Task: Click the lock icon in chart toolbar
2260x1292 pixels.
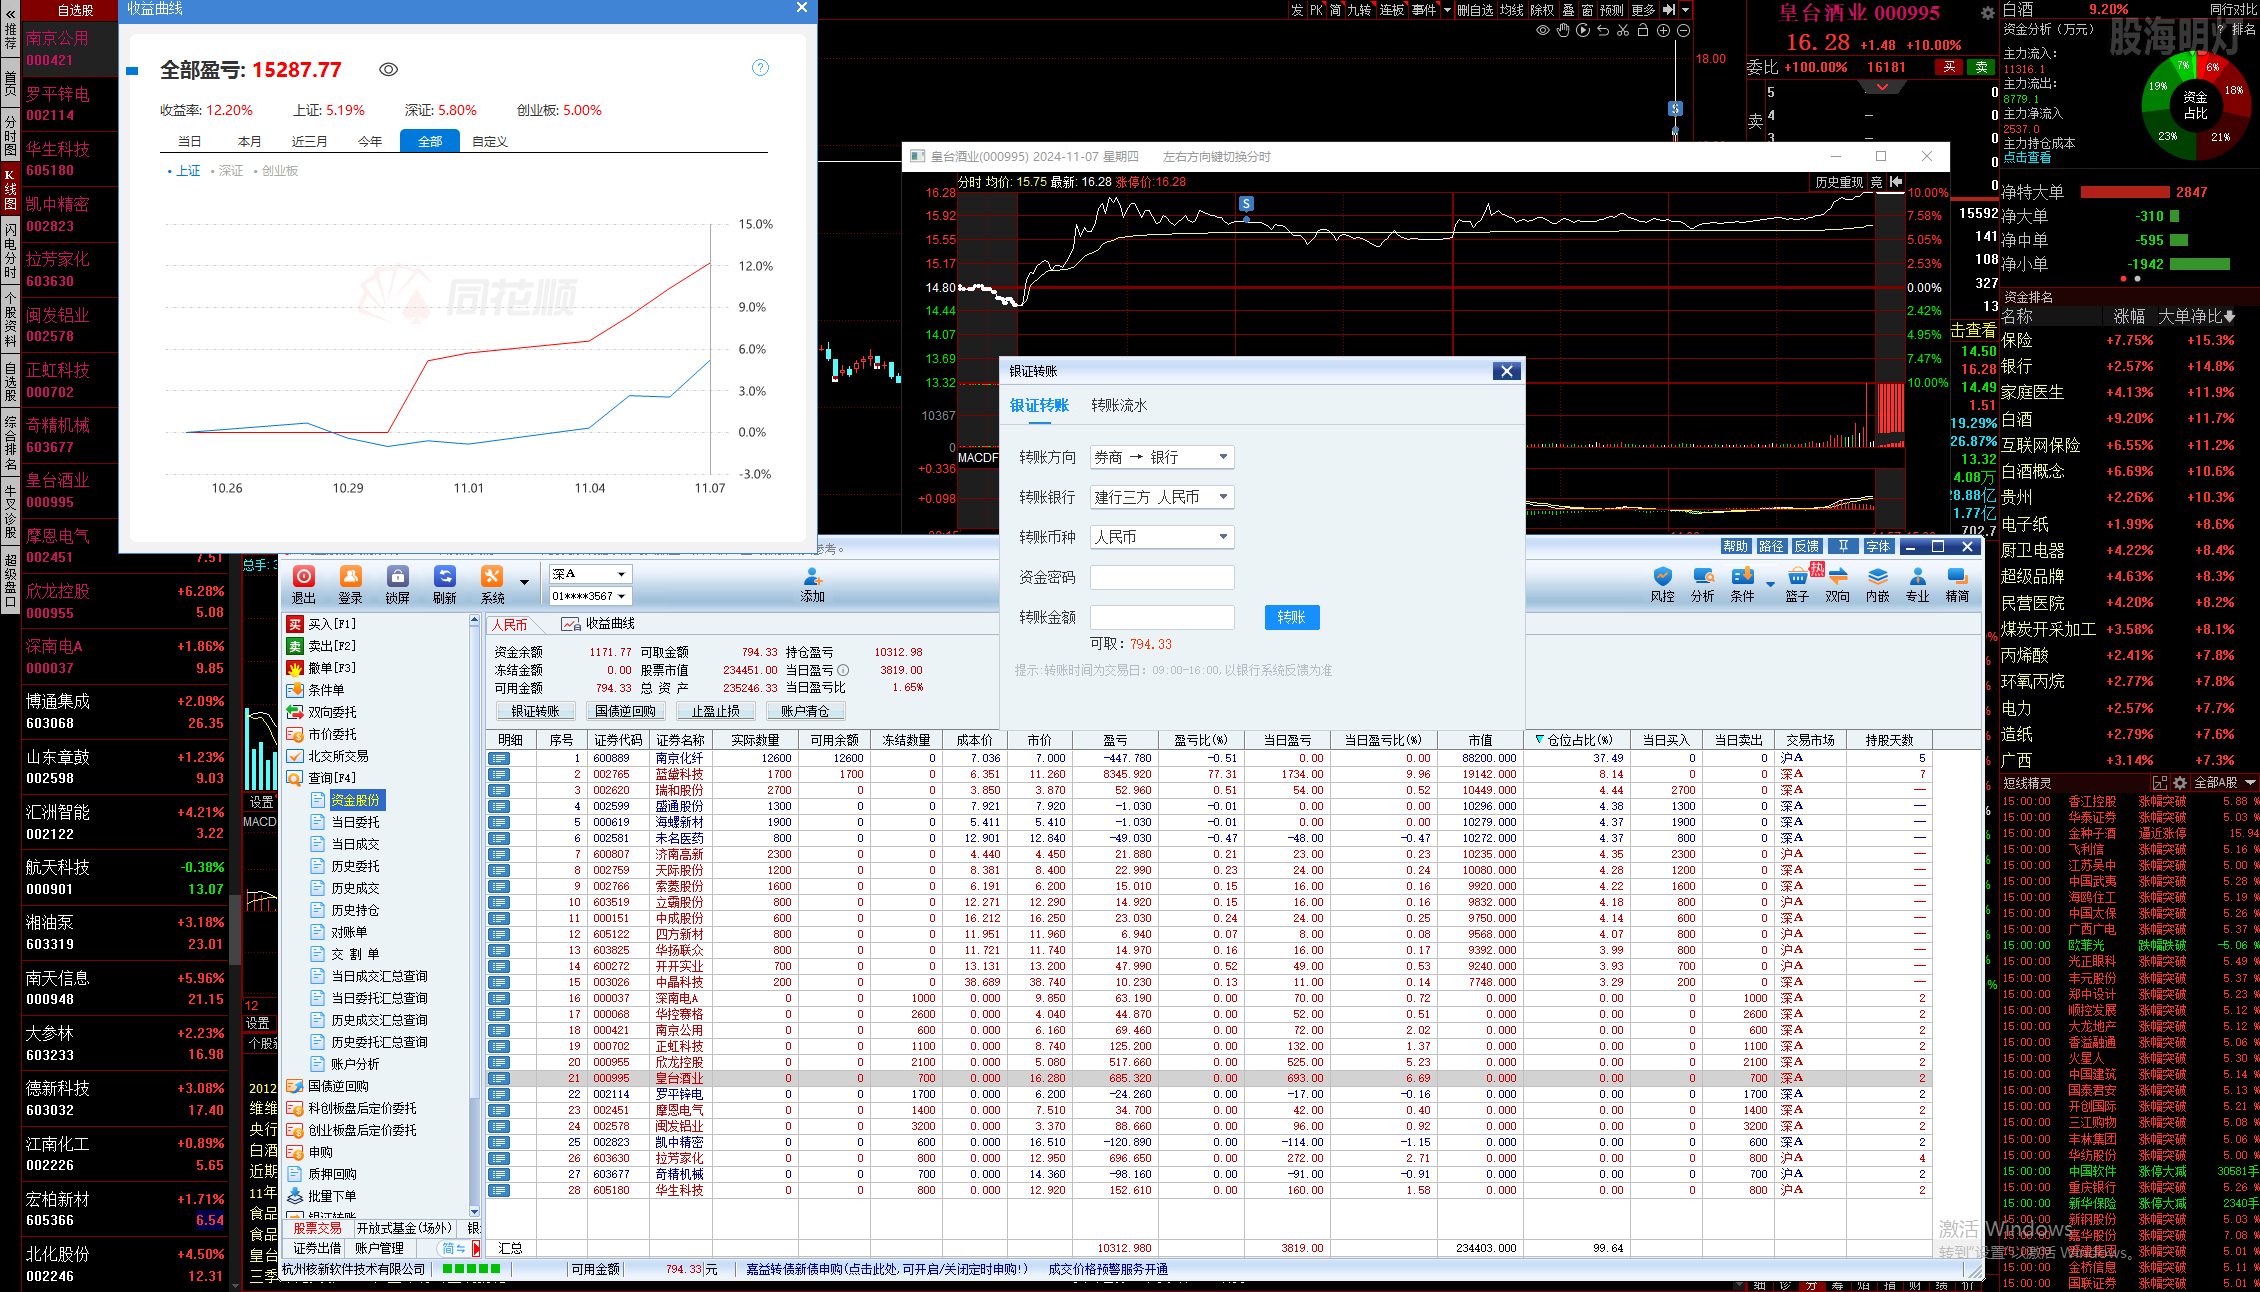Action: (1643, 30)
